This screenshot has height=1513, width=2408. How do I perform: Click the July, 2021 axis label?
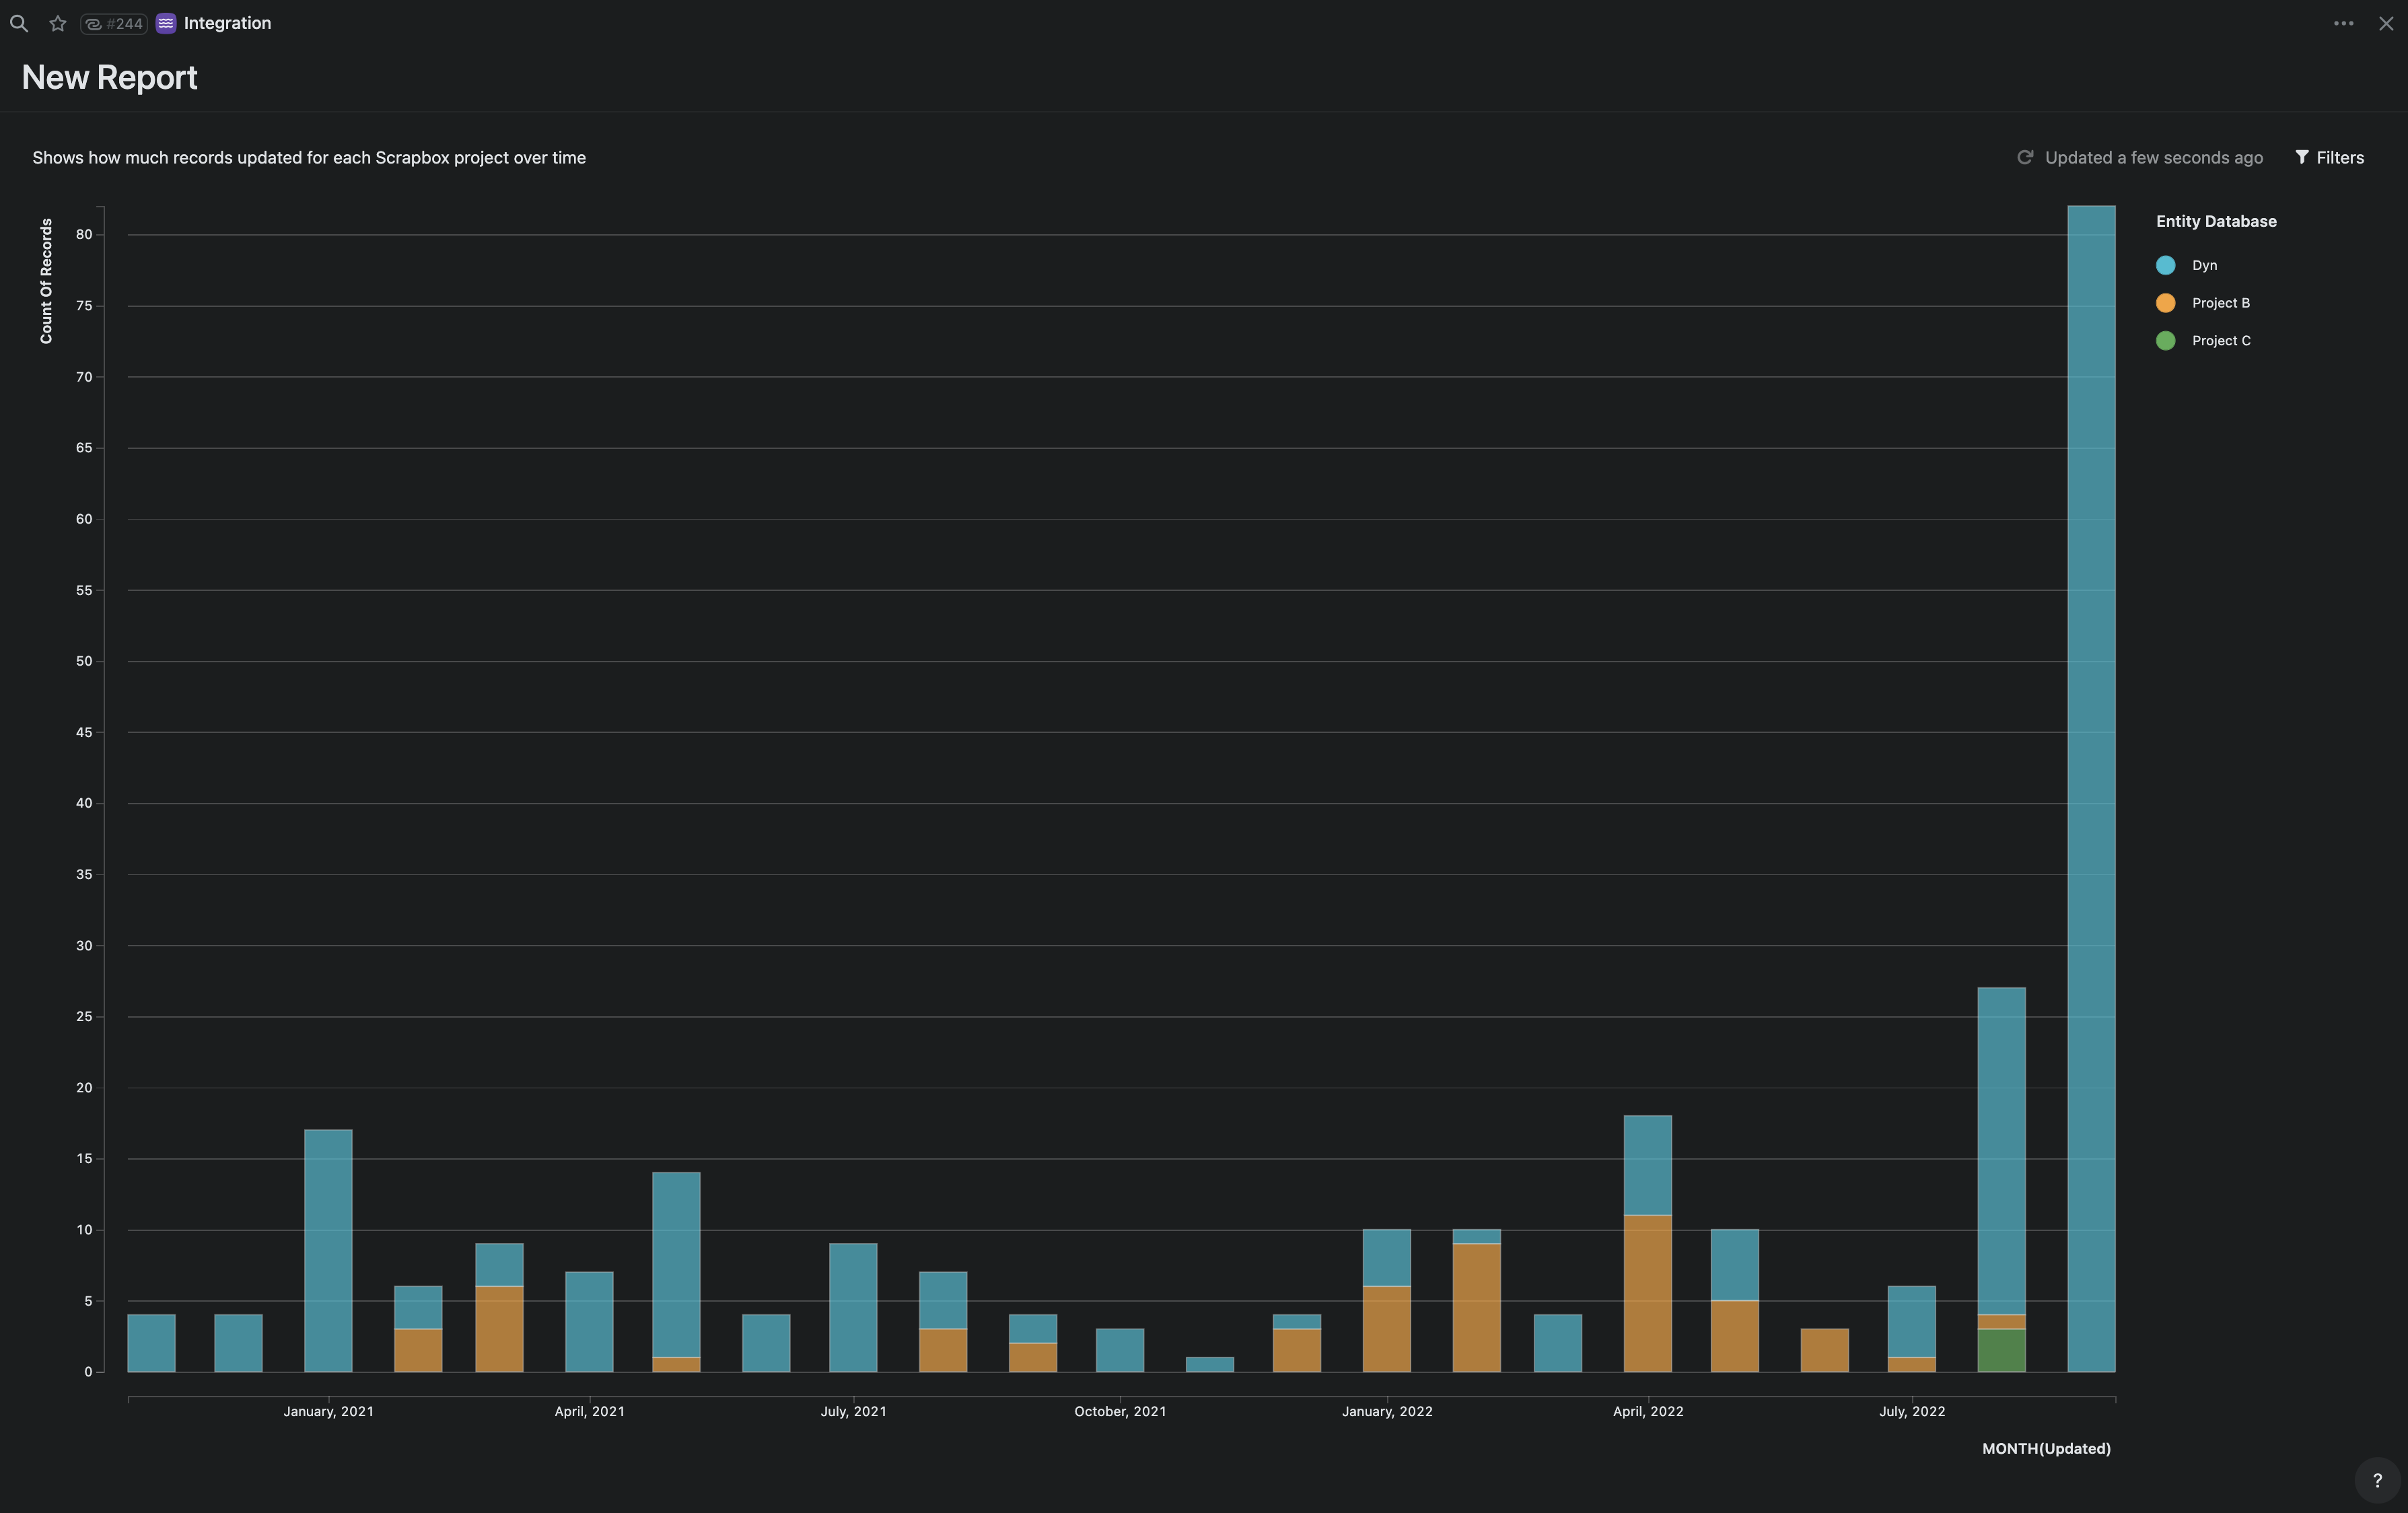(x=853, y=1411)
